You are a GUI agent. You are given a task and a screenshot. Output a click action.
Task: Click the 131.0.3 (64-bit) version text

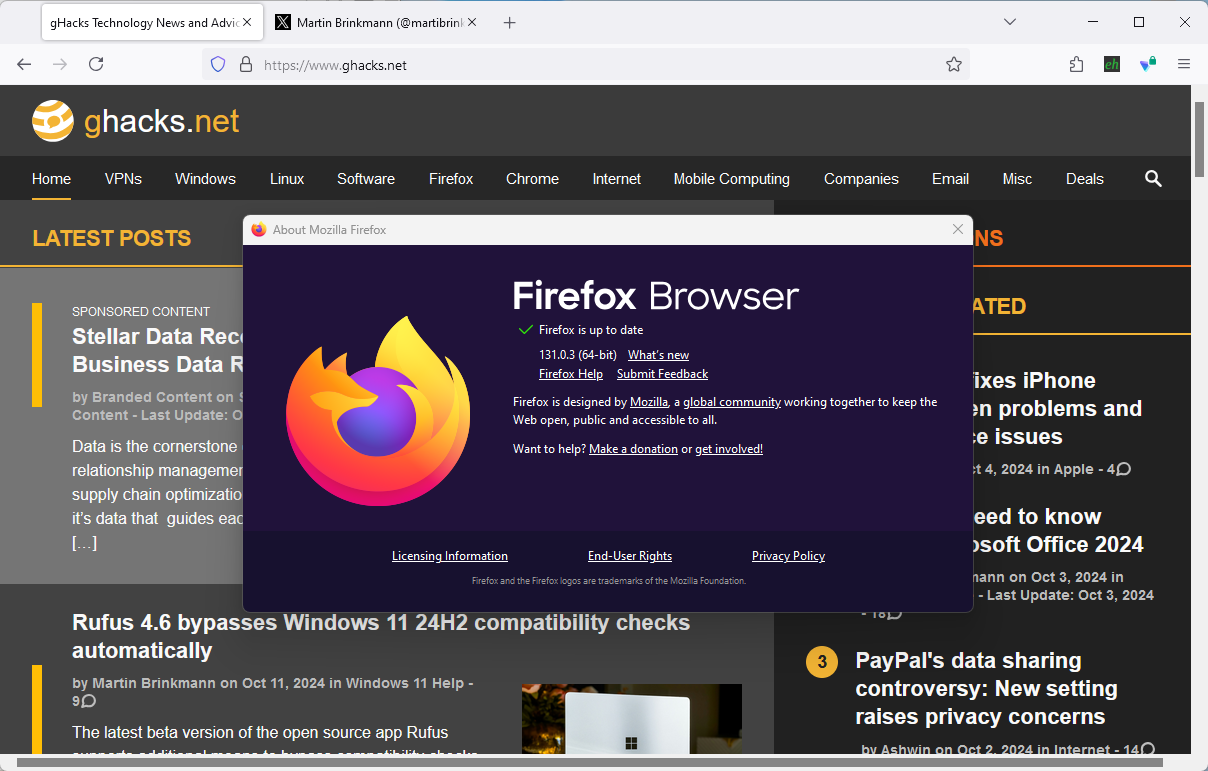(578, 355)
